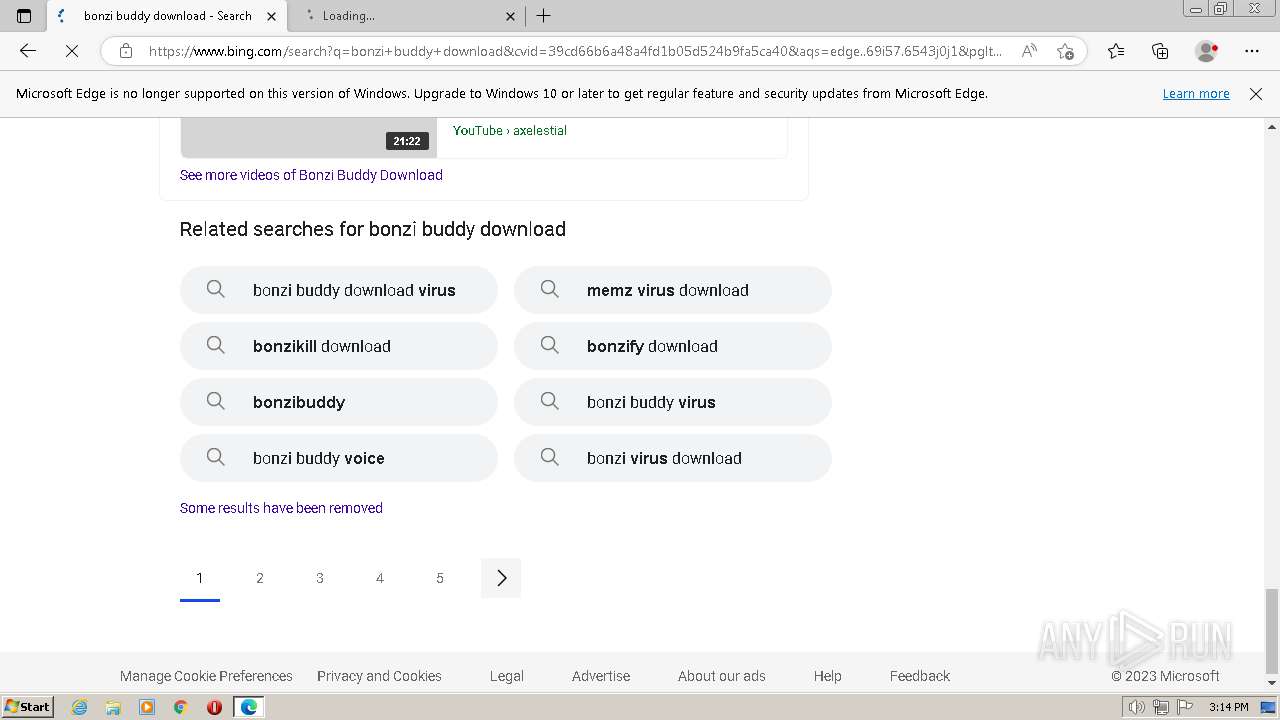Click the page vertical scrollbar thumb
The image size is (1280, 720).
click(1272, 631)
